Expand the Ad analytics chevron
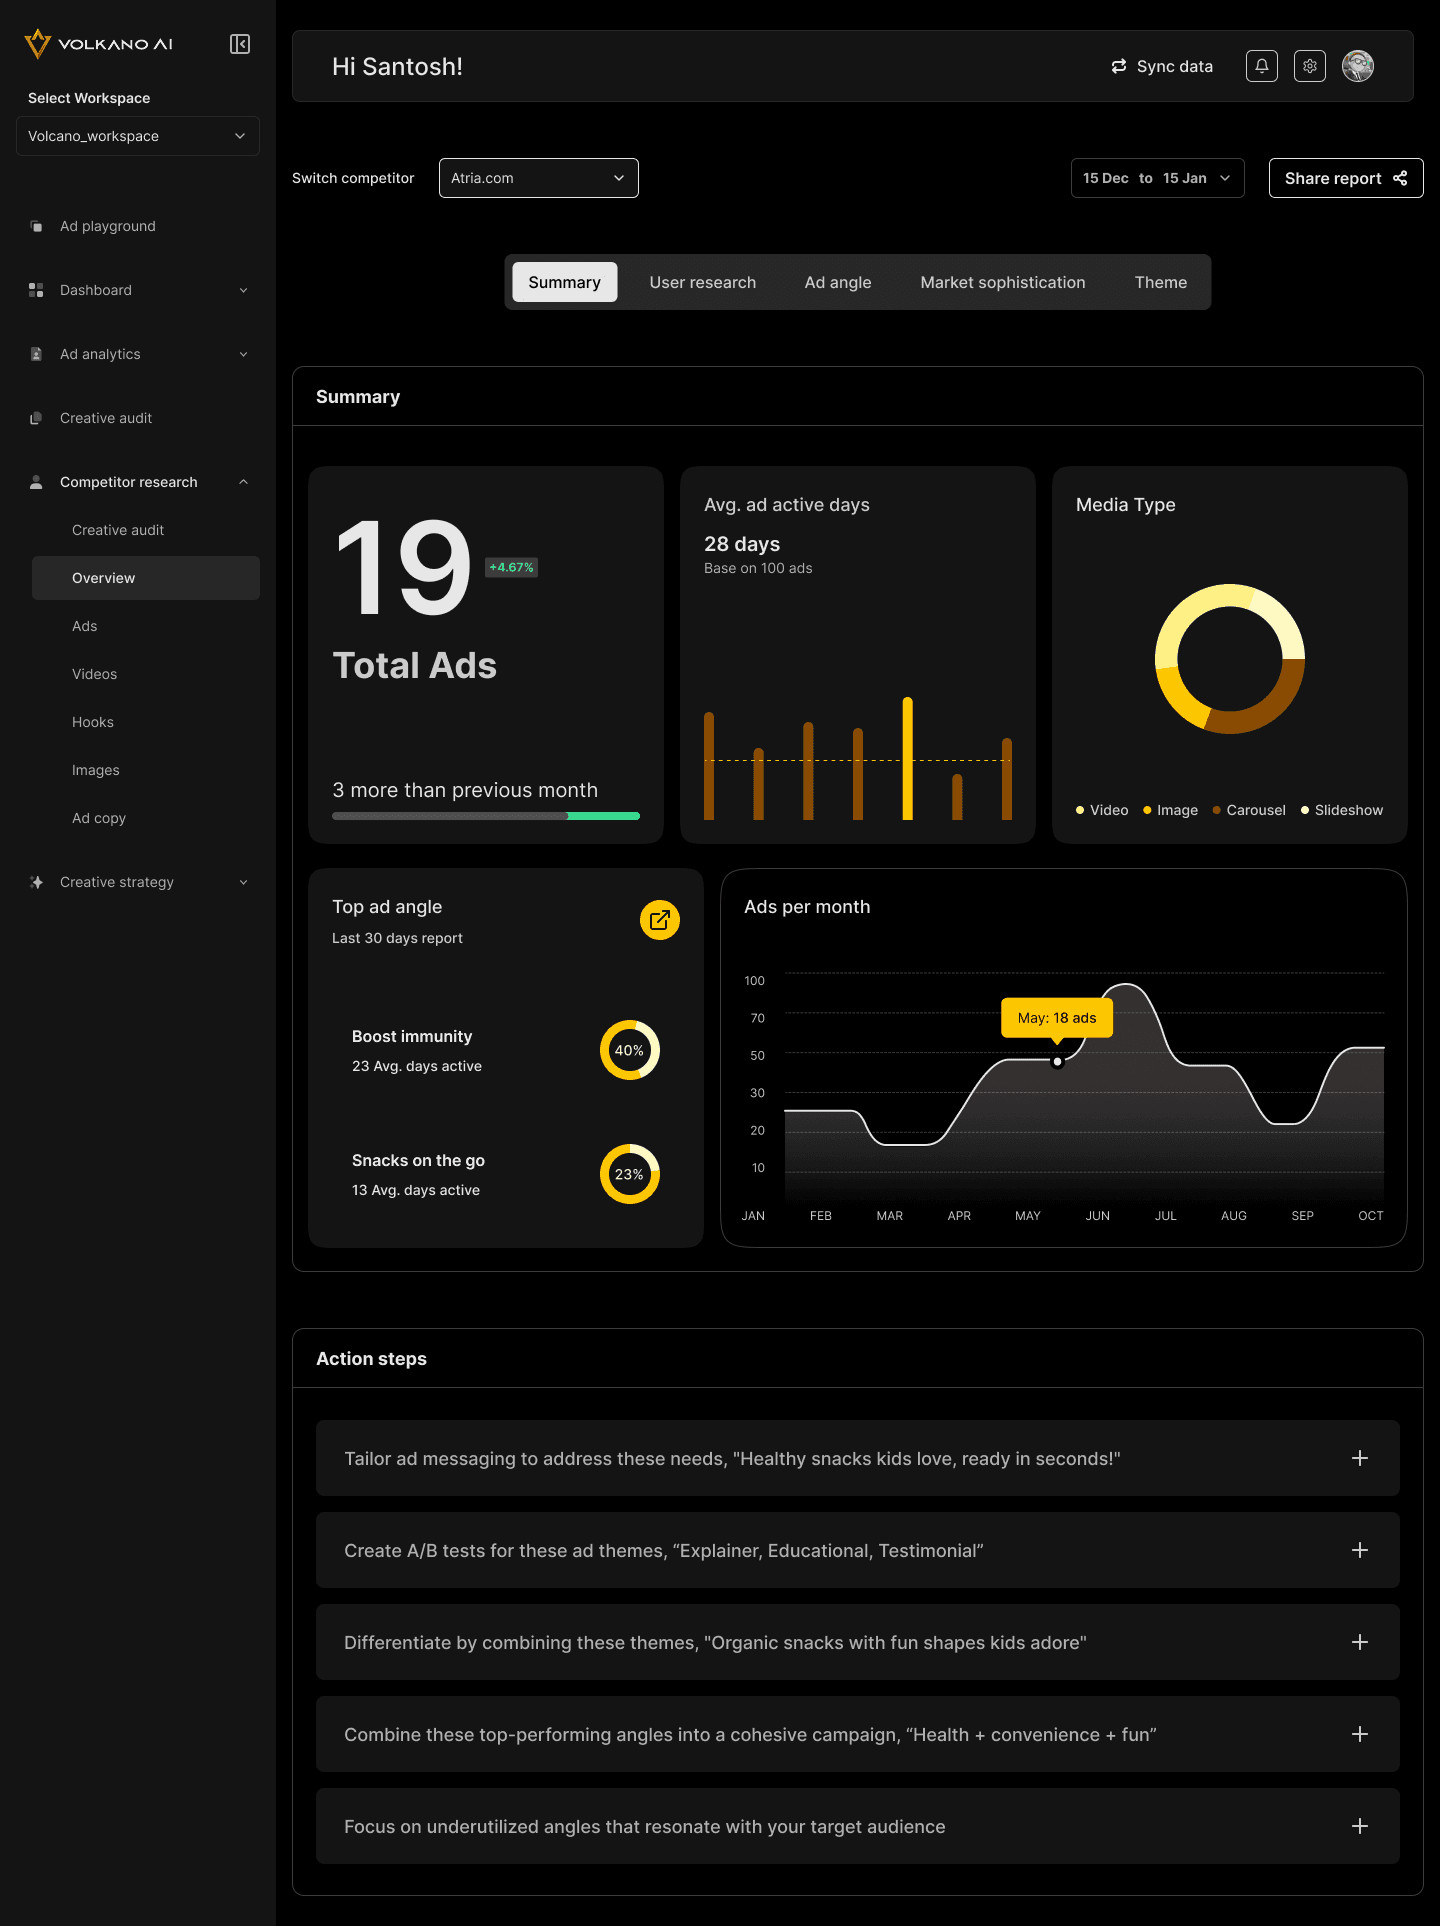1440x1926 pixels. [x=243, y=354]
